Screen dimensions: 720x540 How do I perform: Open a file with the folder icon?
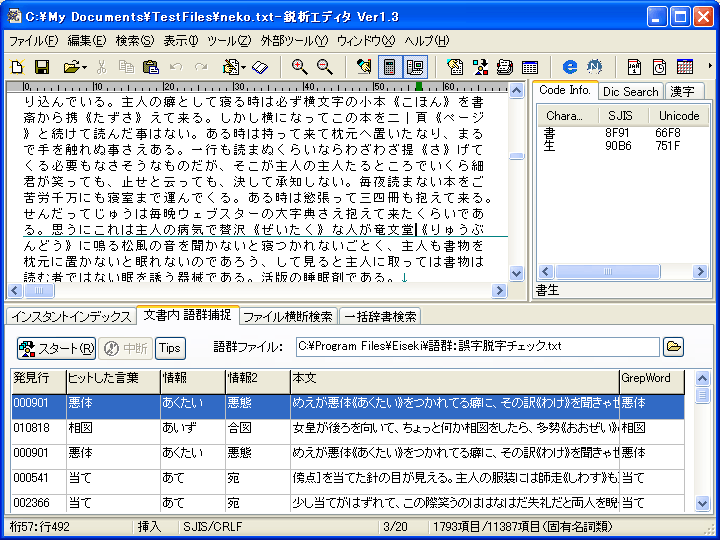pyautogui.click(x=72, y=67)
